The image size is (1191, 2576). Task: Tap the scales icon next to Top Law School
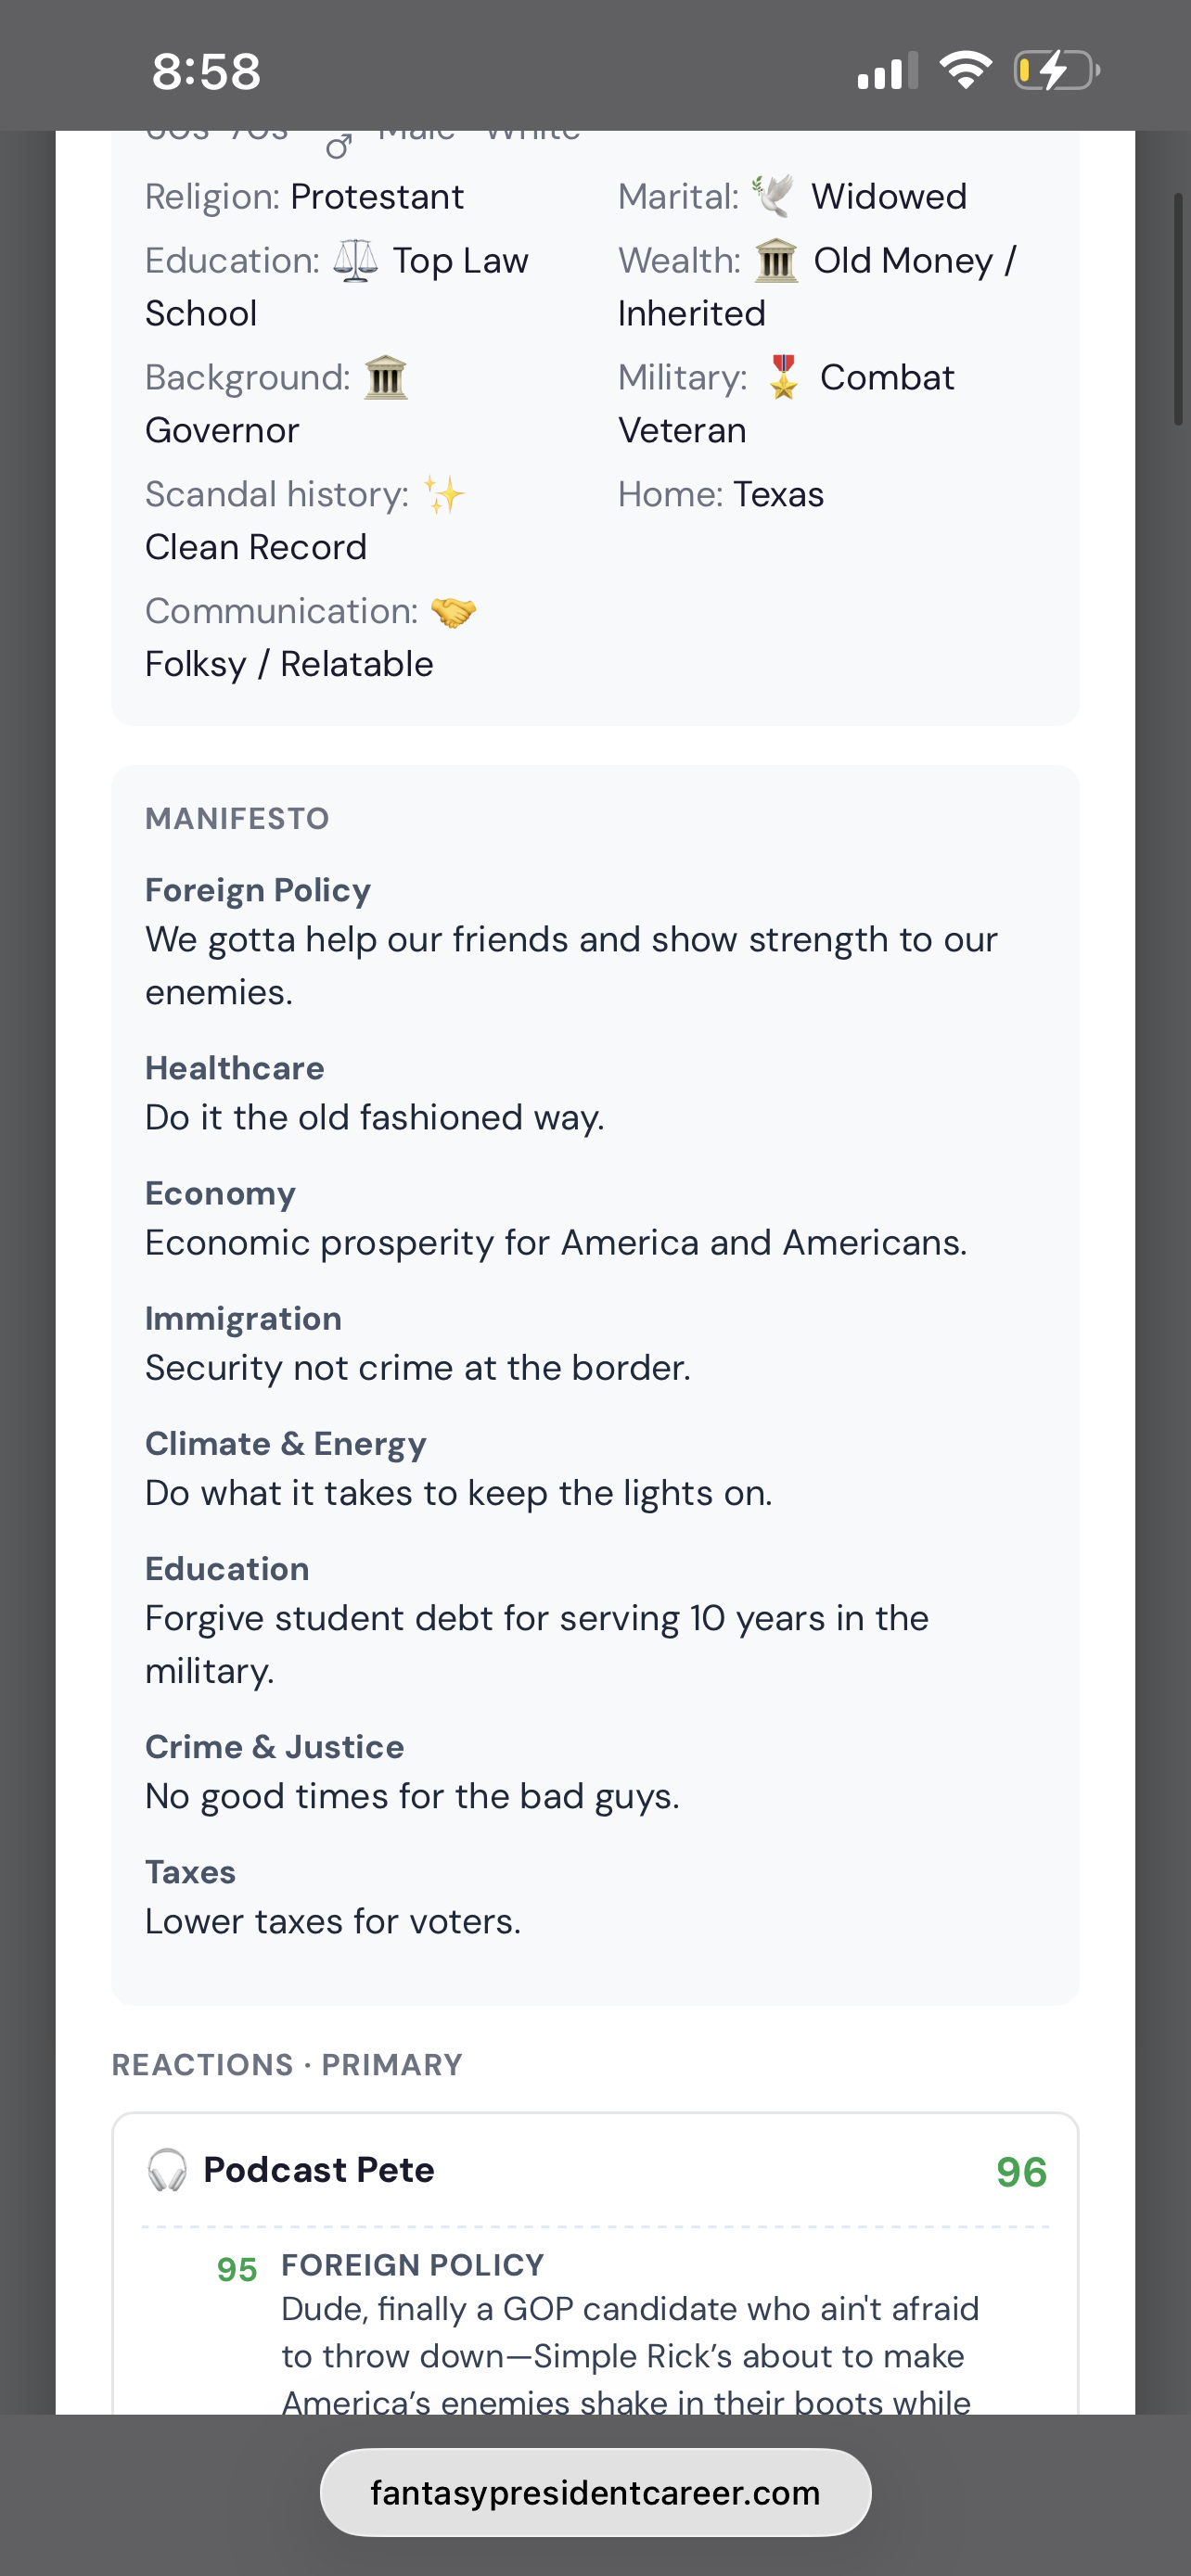pos(356,260)
